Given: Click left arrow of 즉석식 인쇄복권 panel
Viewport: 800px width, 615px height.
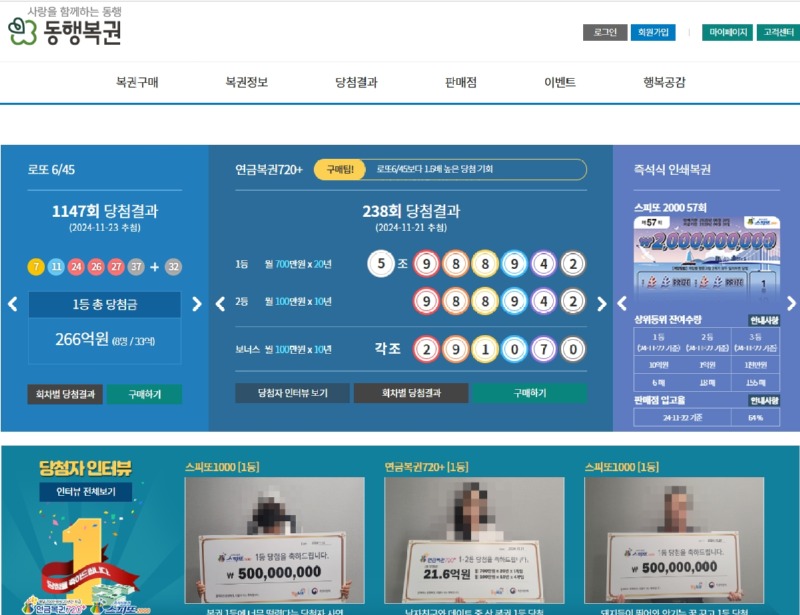Looking at the screenshot, I should (622, 304).
